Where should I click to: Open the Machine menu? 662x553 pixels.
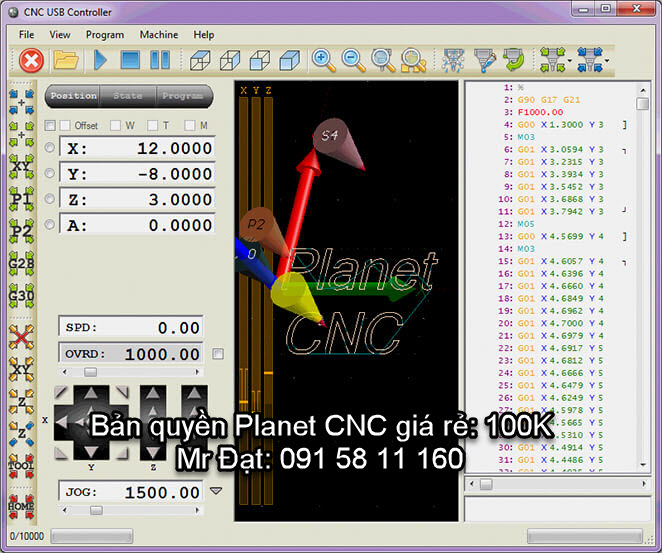point(159,35)
